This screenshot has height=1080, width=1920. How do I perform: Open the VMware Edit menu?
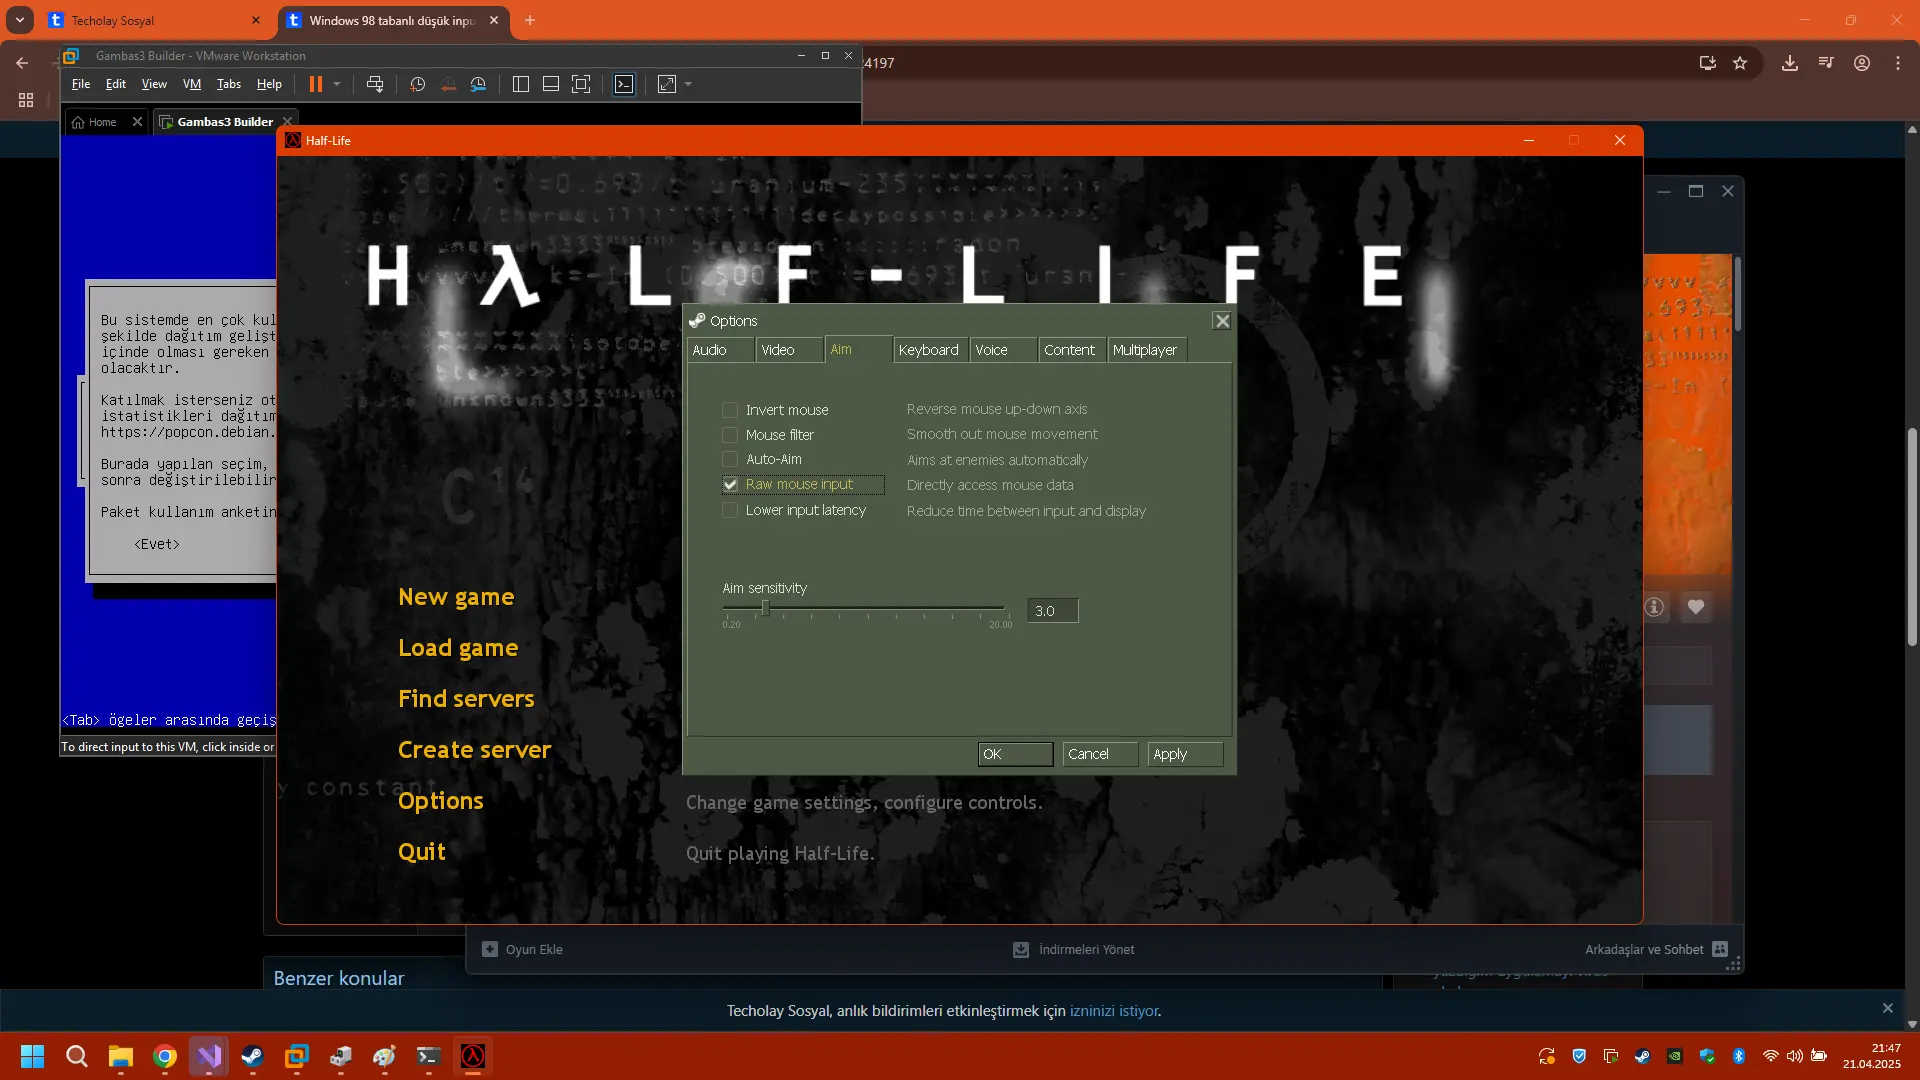116,84
